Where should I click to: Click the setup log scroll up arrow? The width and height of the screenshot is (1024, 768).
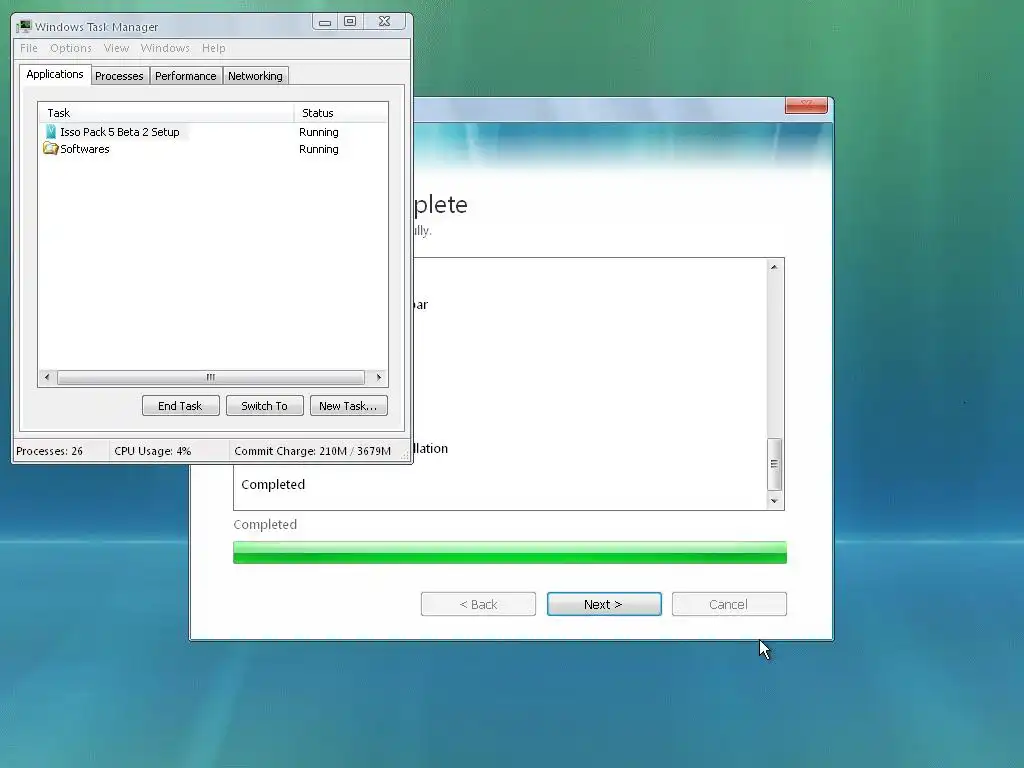pyautogui.click(x=775, y=266)
